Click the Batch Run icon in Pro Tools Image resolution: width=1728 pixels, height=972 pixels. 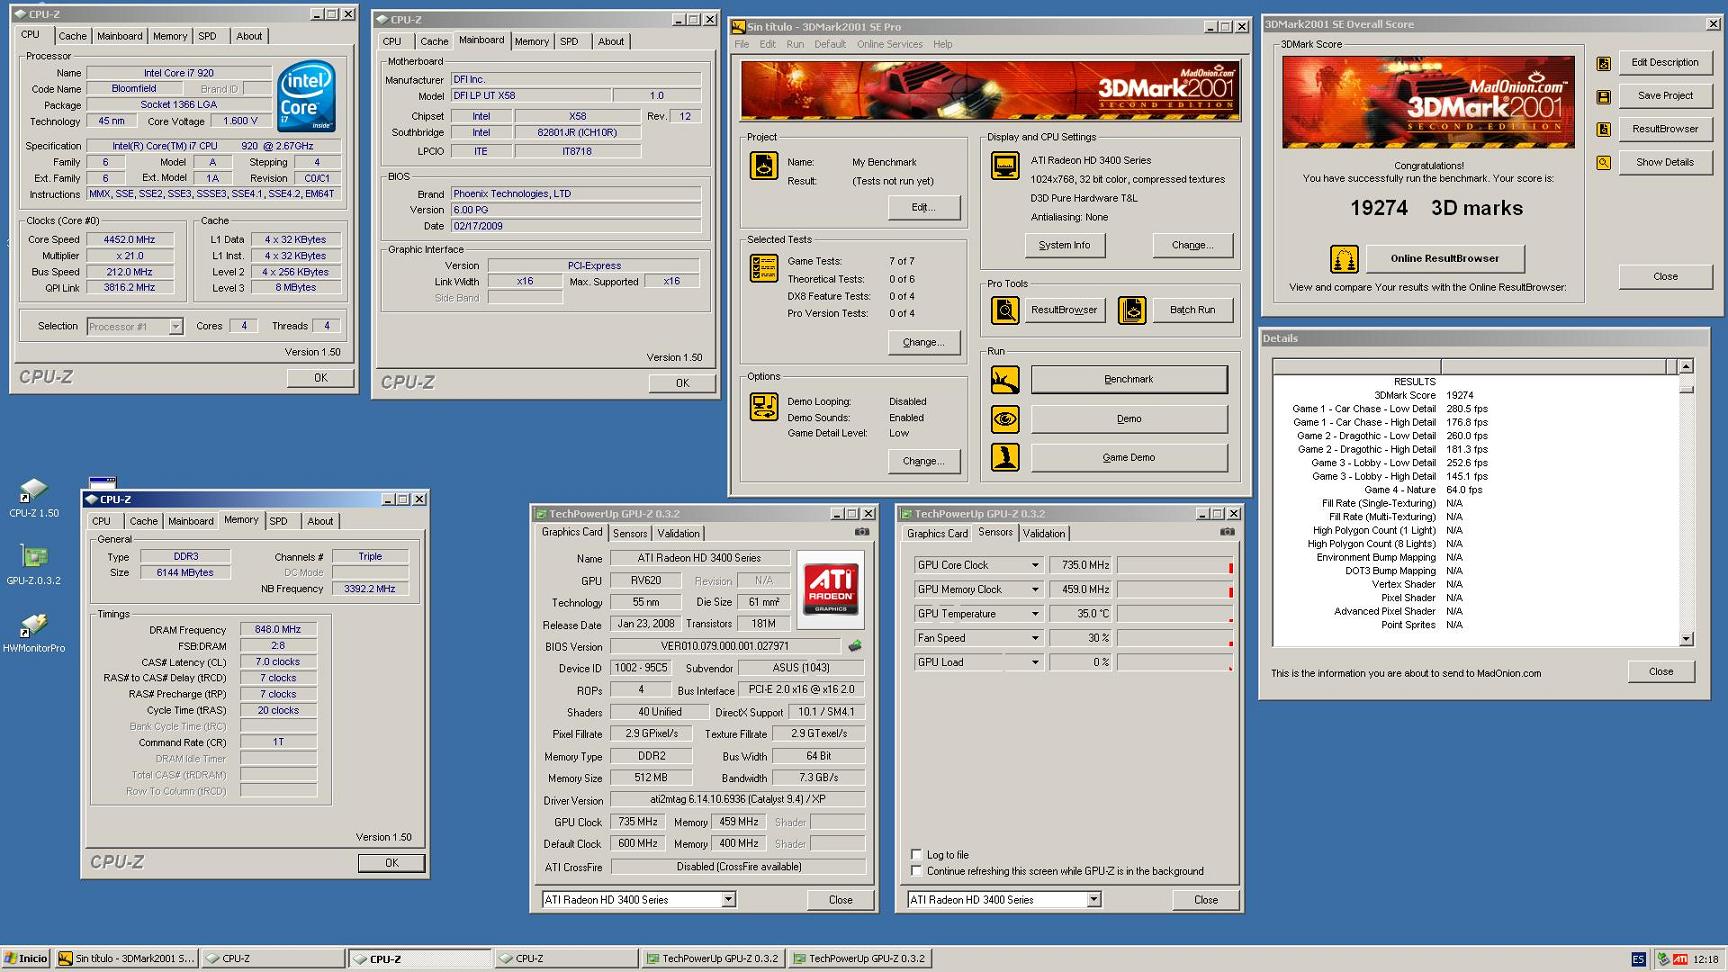1132,310
